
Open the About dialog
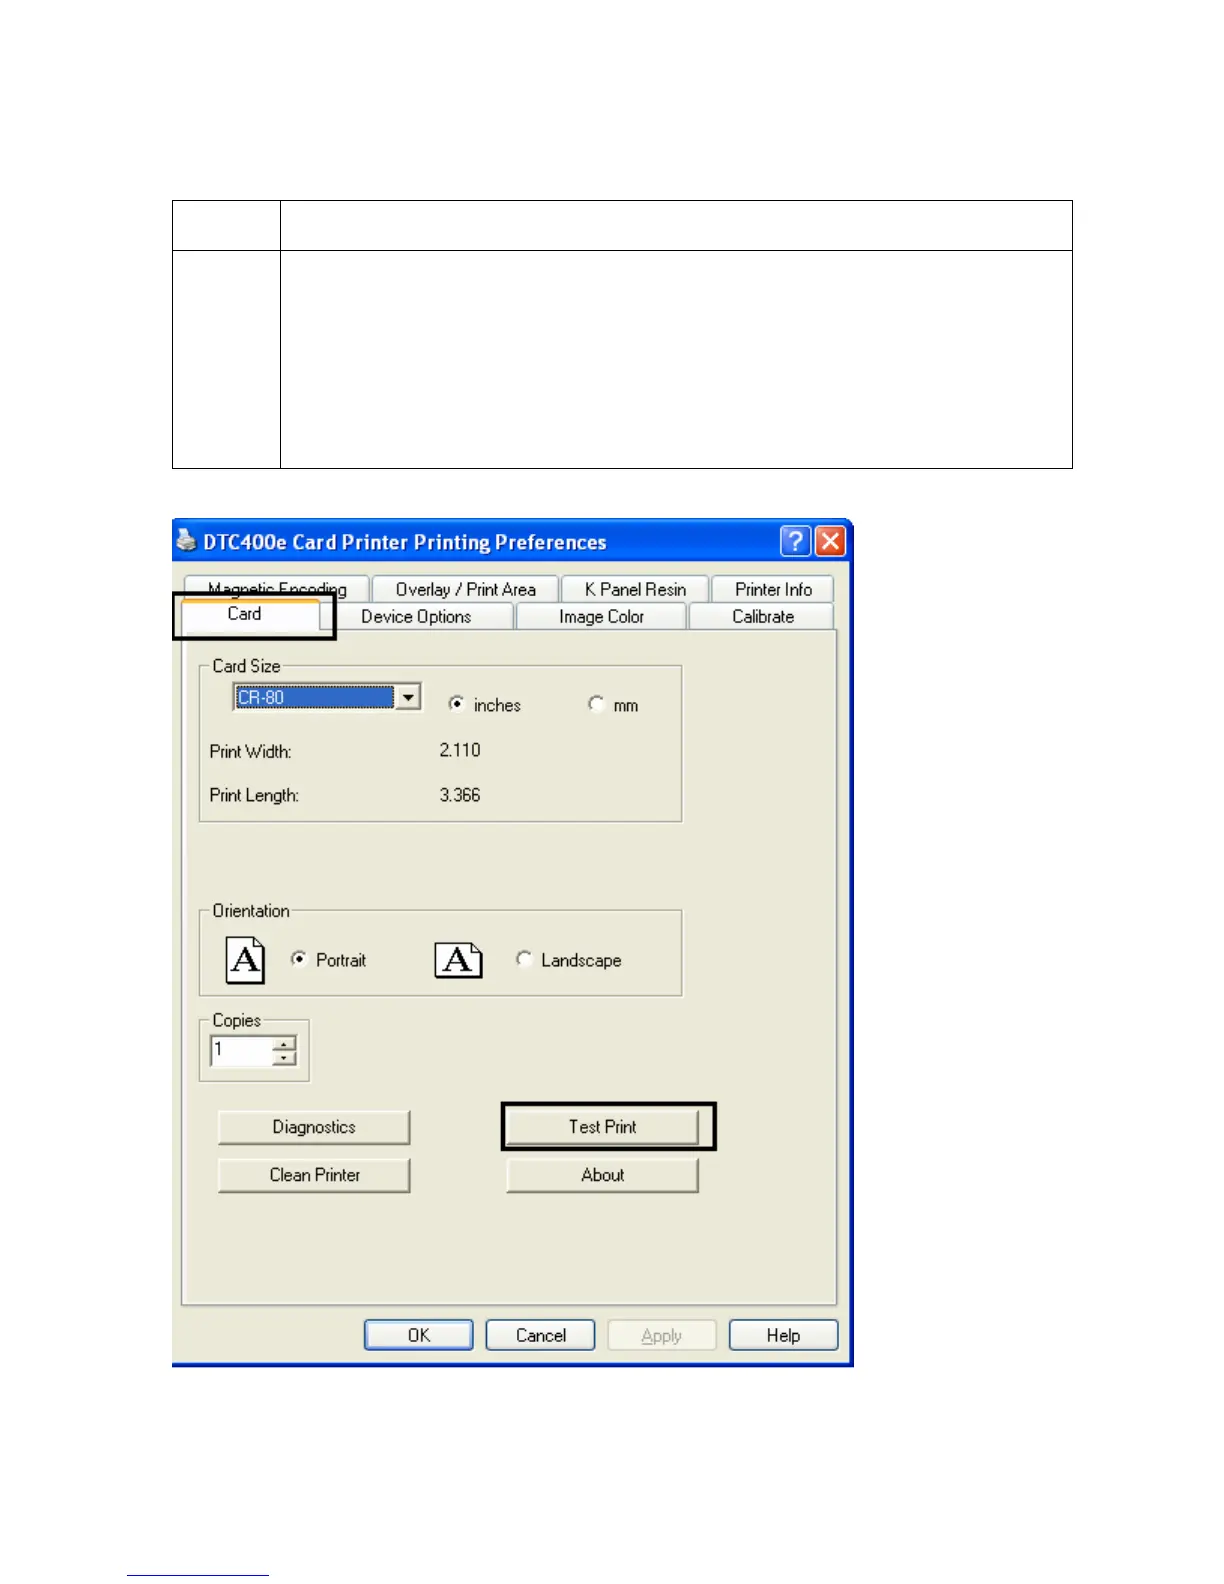click(602, 1175)
